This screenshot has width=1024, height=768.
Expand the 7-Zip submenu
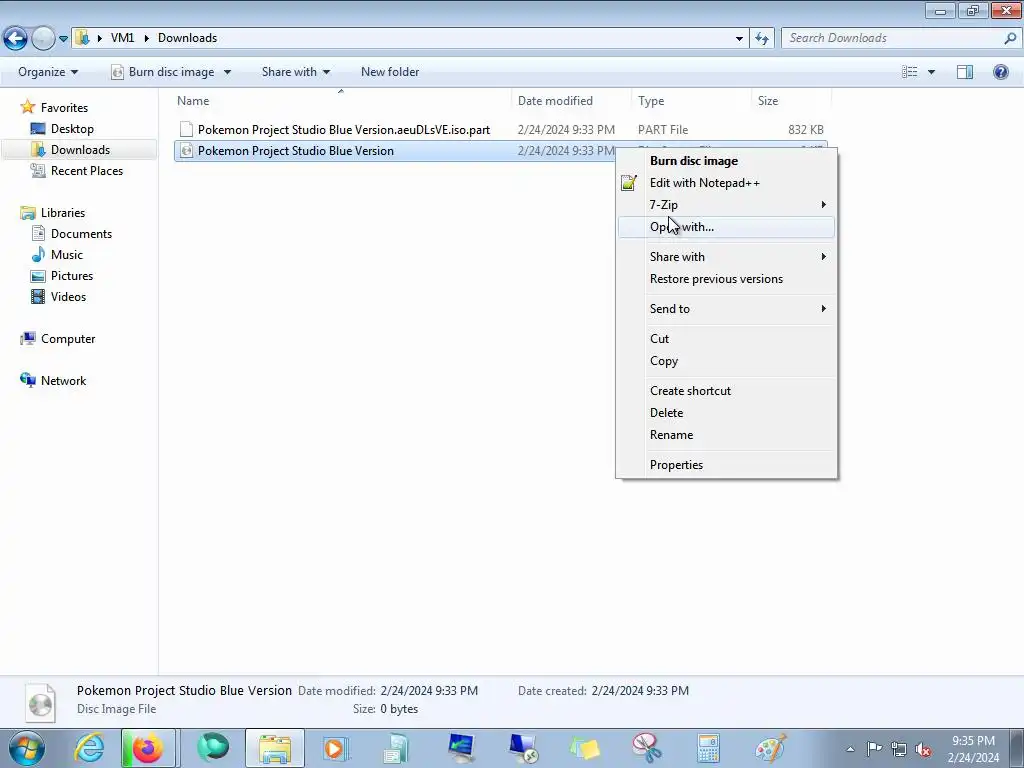[726, 205]
